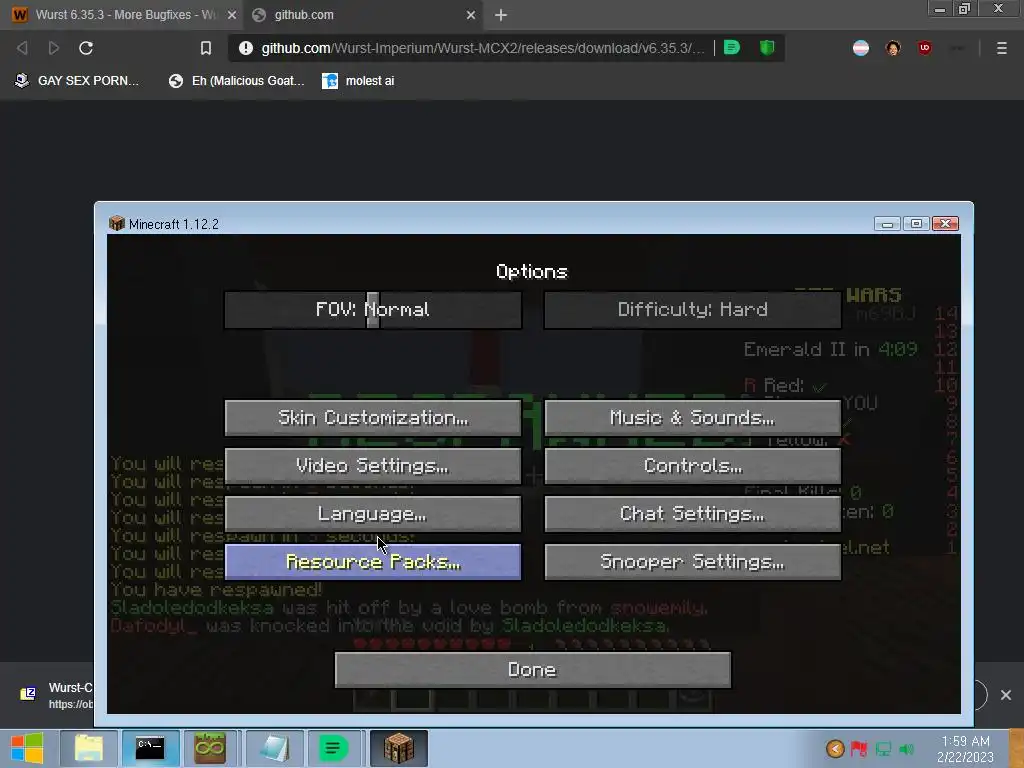The height and width of the screenshot is (768, 1024).
Task: Open the Windows Start menu
Action: (27, 748)
